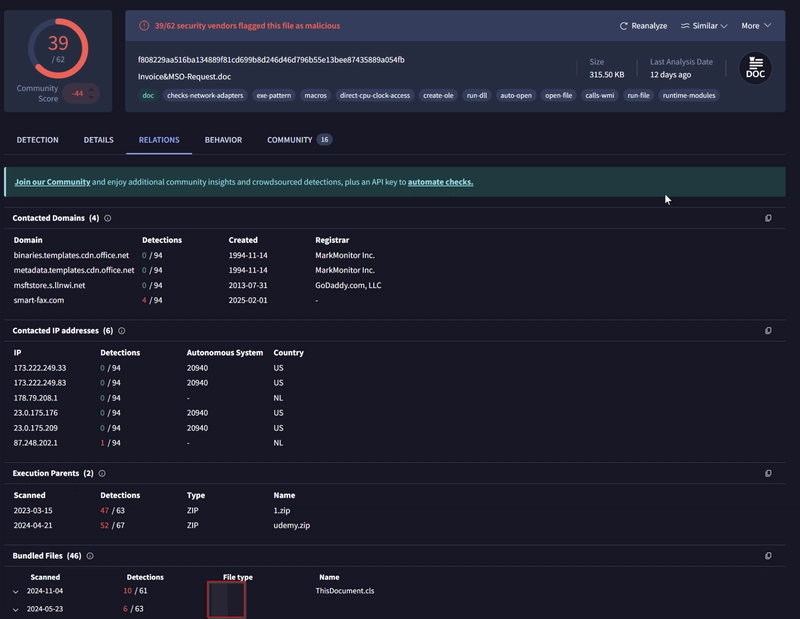Image resolution: width=800 pixels, height=619 pixels.
Task: Click the run-dll tag
Action: pos(477,95)
